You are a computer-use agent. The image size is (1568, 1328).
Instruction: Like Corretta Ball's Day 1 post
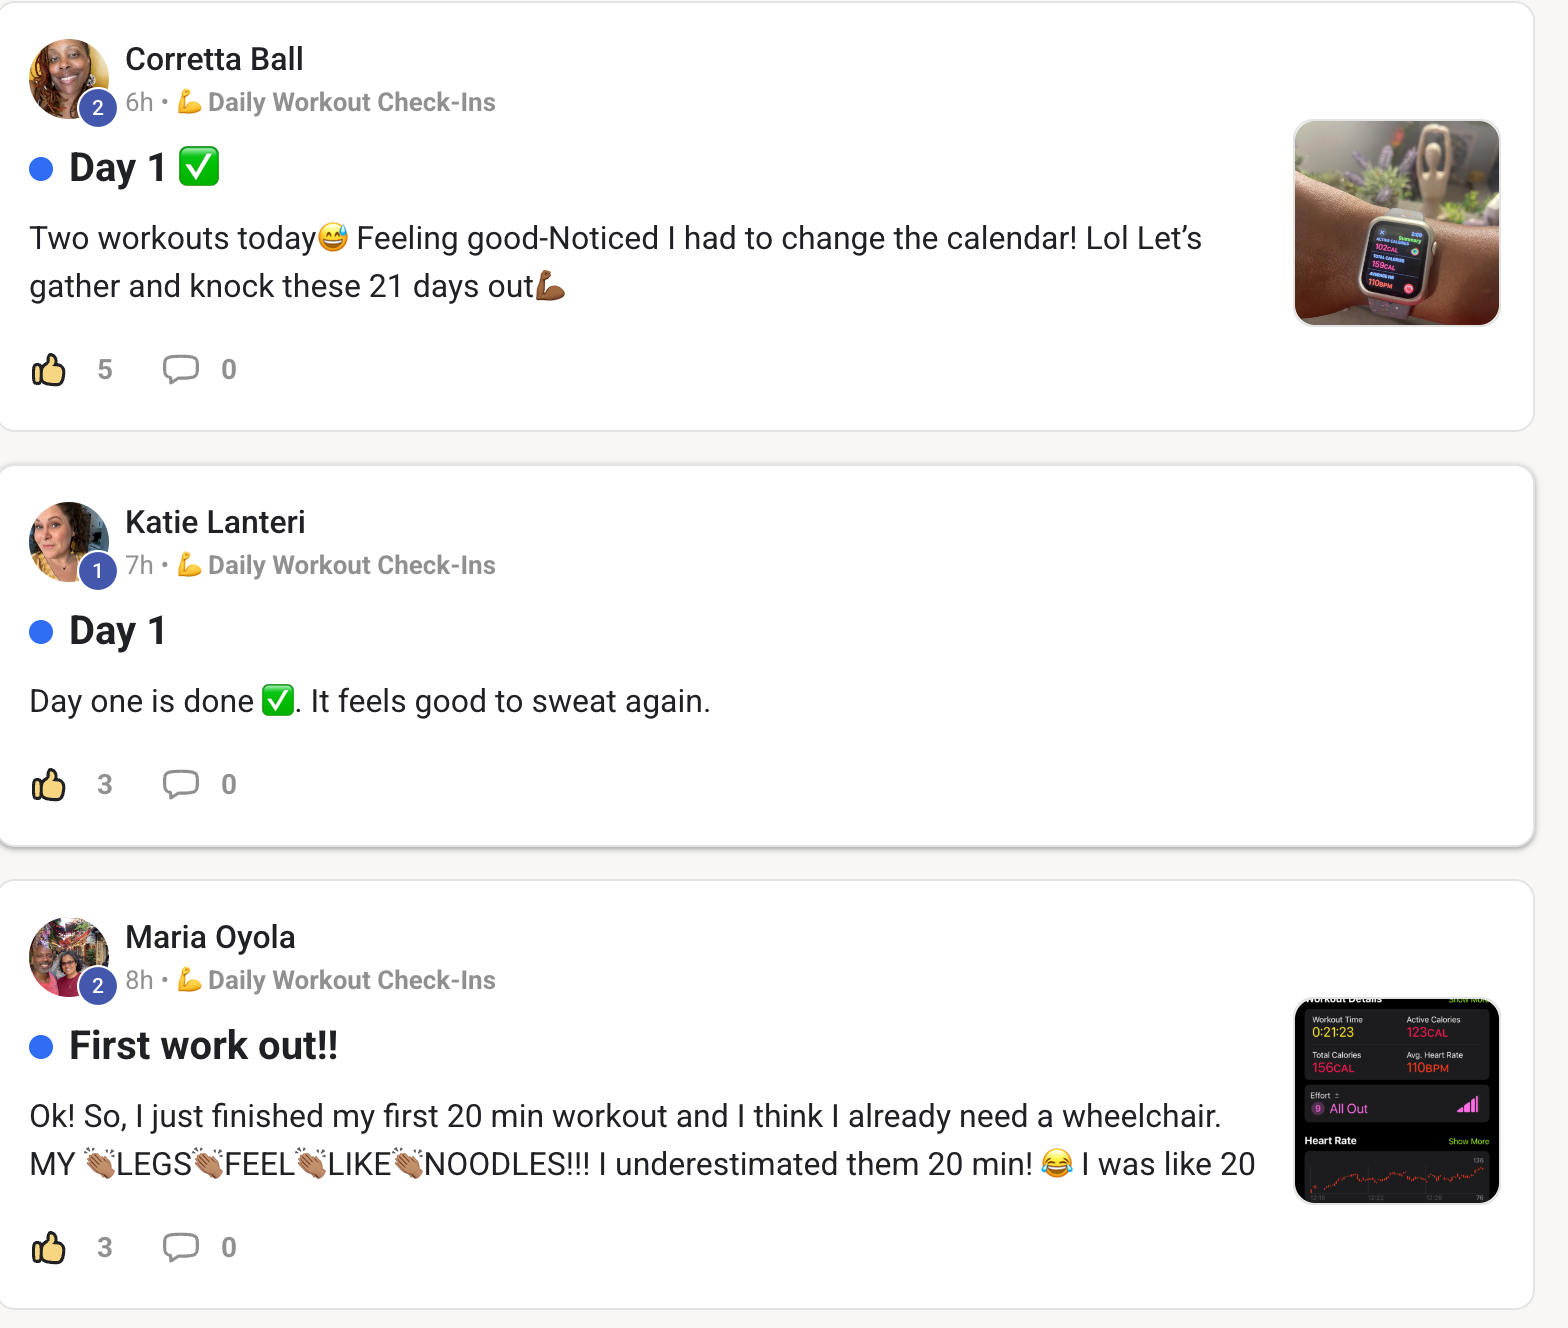point(49,370)
